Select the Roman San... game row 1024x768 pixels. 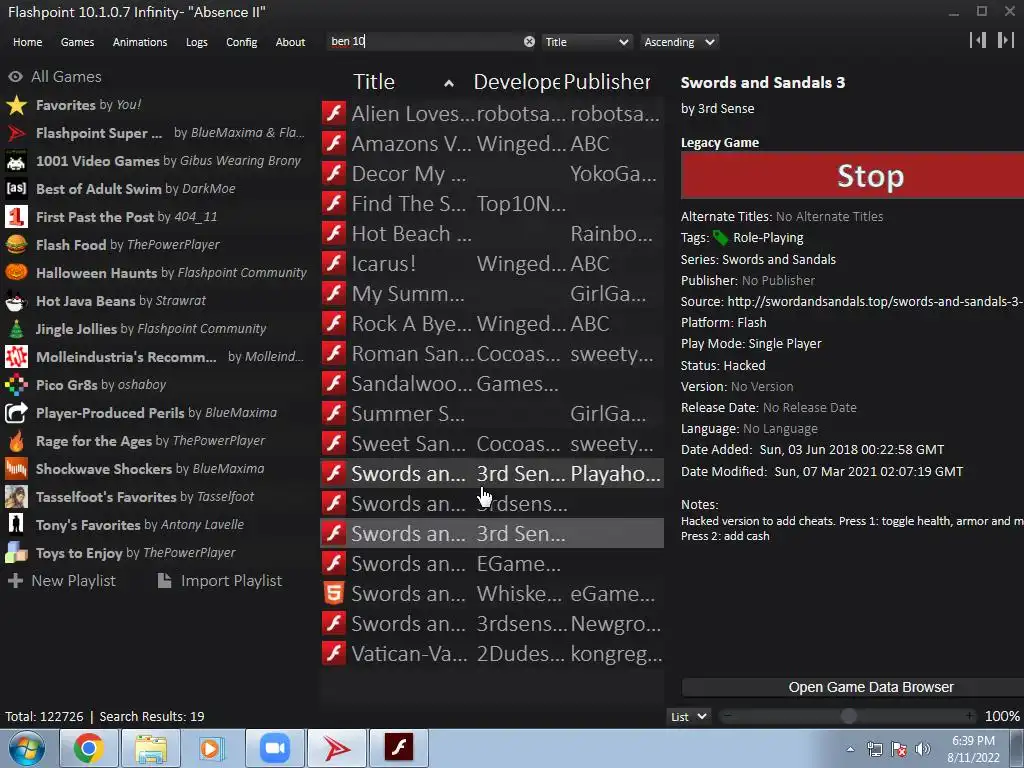coord(492,353)
